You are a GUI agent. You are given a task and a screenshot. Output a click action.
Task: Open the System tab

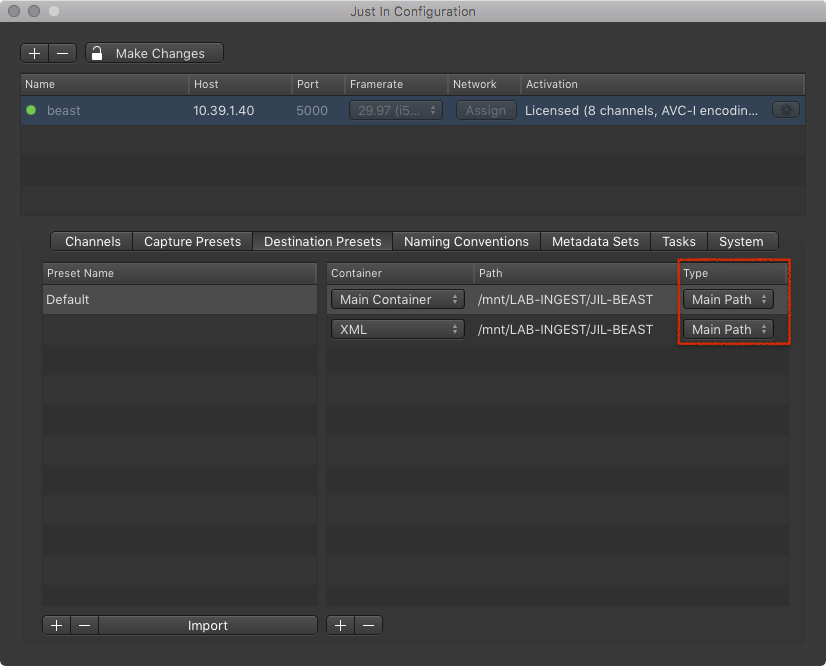741,241
